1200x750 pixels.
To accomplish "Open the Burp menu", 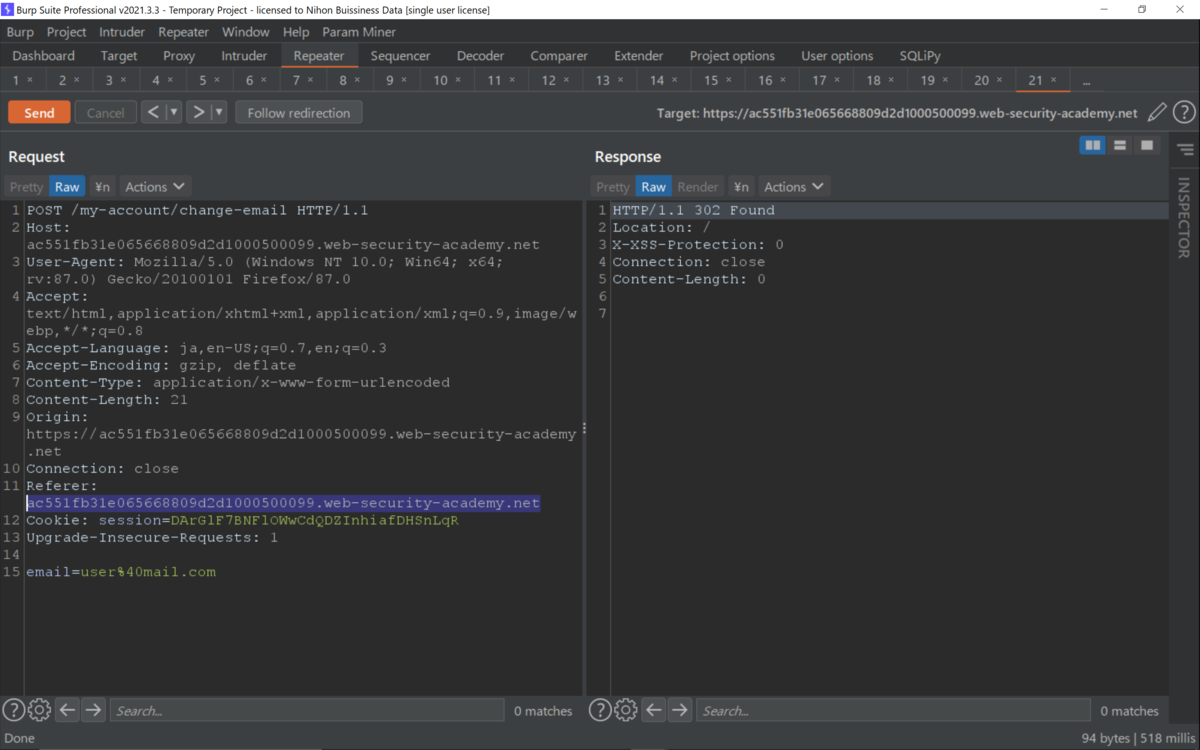I will (20, 32).
